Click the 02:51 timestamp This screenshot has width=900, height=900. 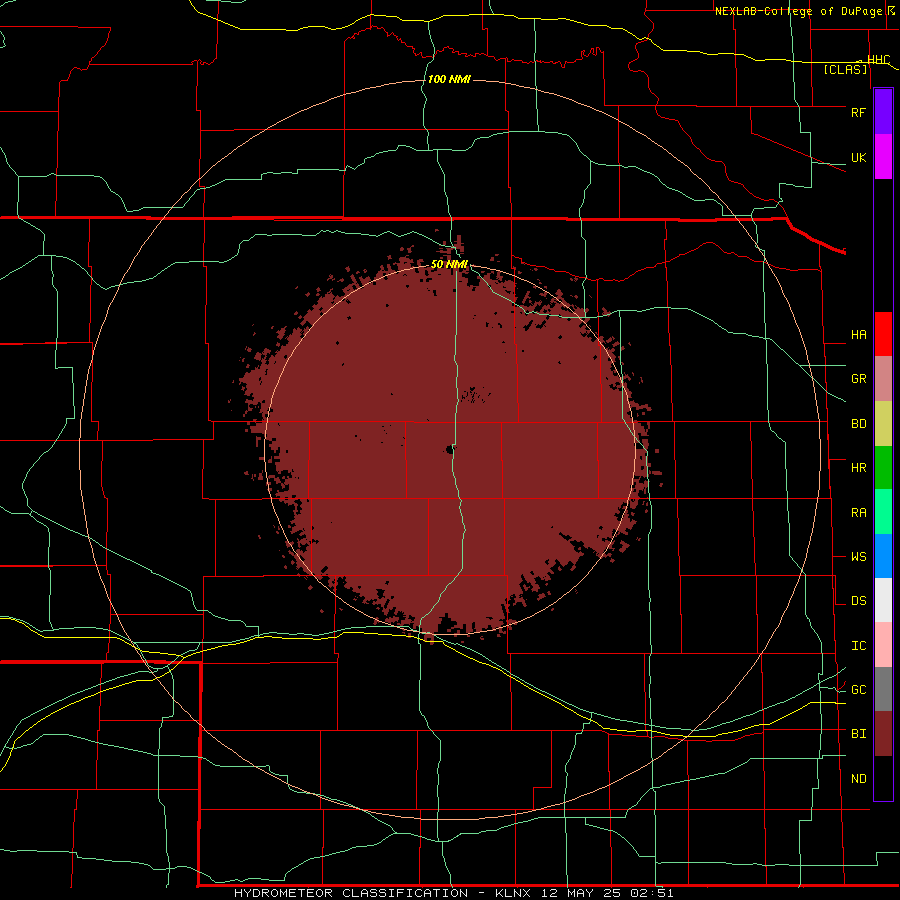(x=652, y=893)
